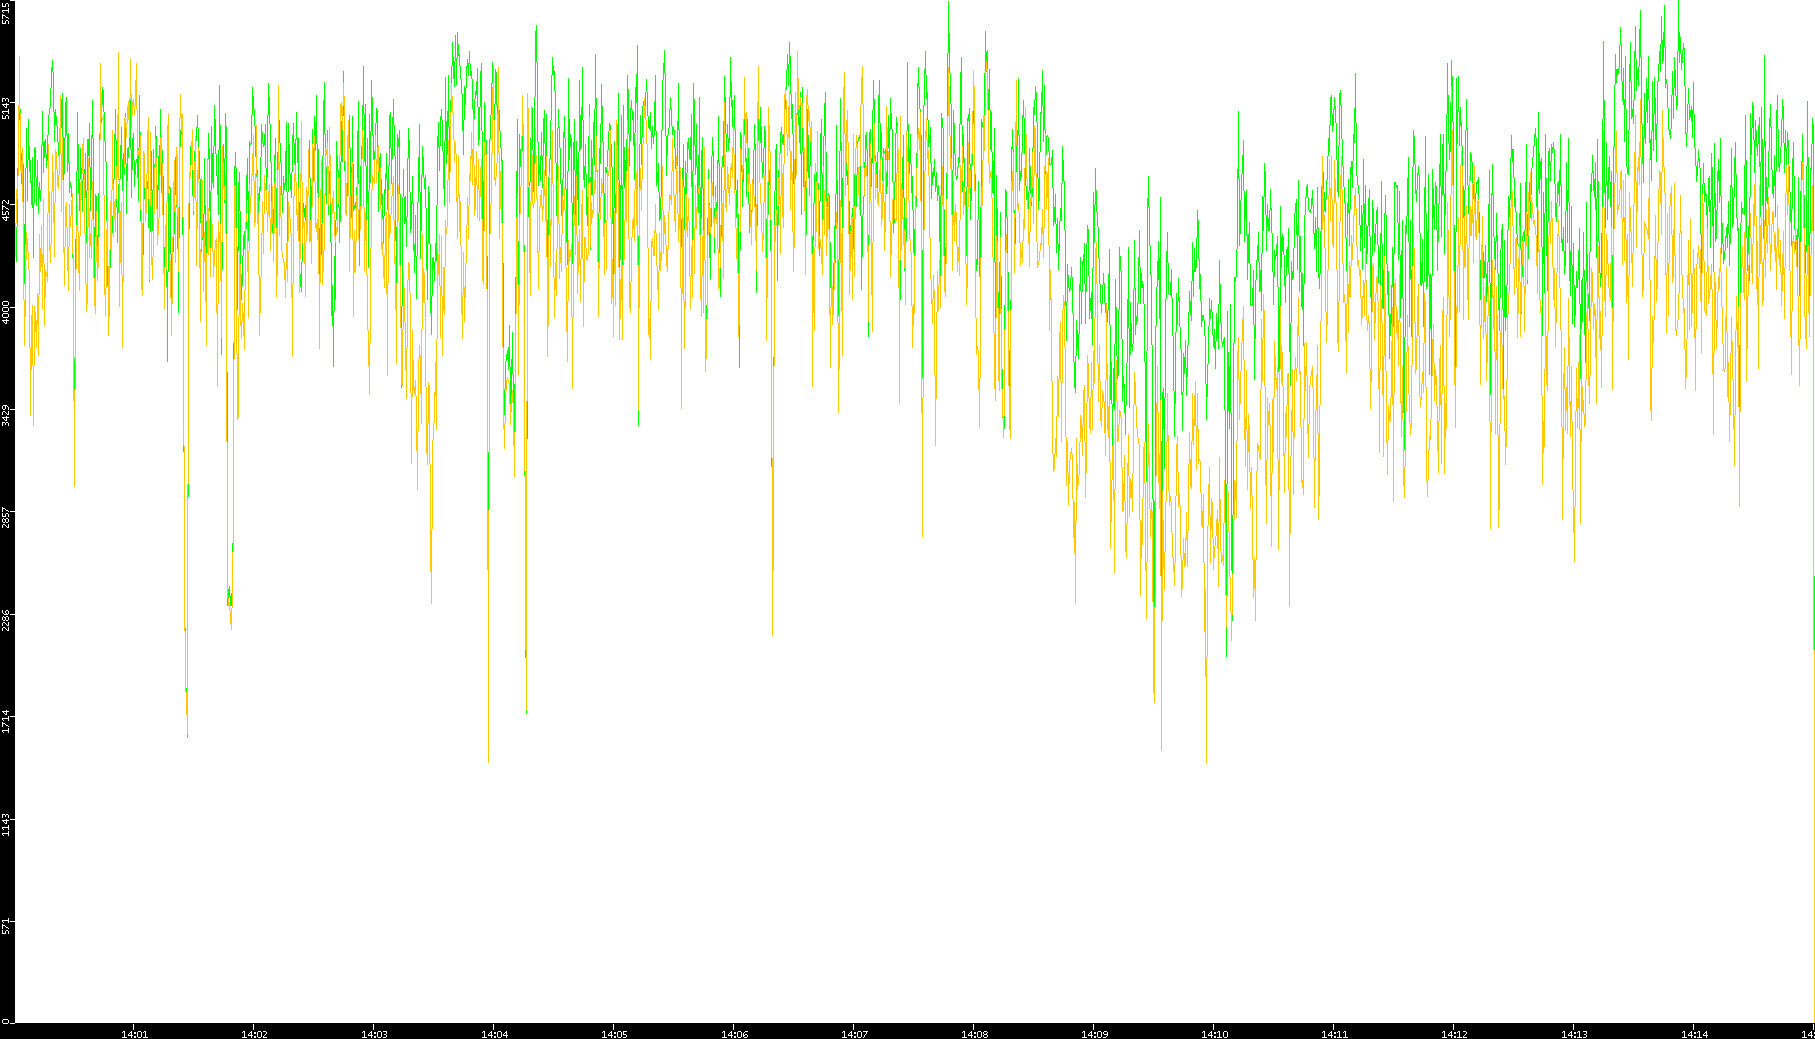Click the 571 y-axis label
This screenshot has width=1815, height=1039.
6,927
